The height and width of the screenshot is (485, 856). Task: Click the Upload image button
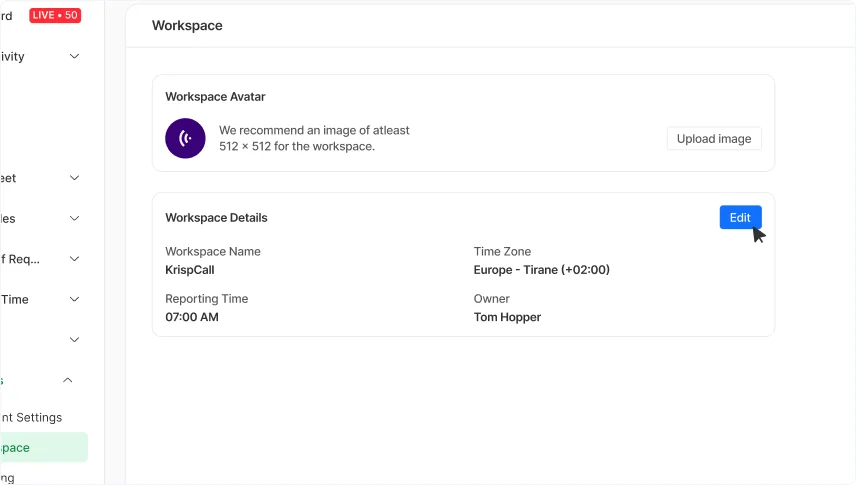[714, 139]
